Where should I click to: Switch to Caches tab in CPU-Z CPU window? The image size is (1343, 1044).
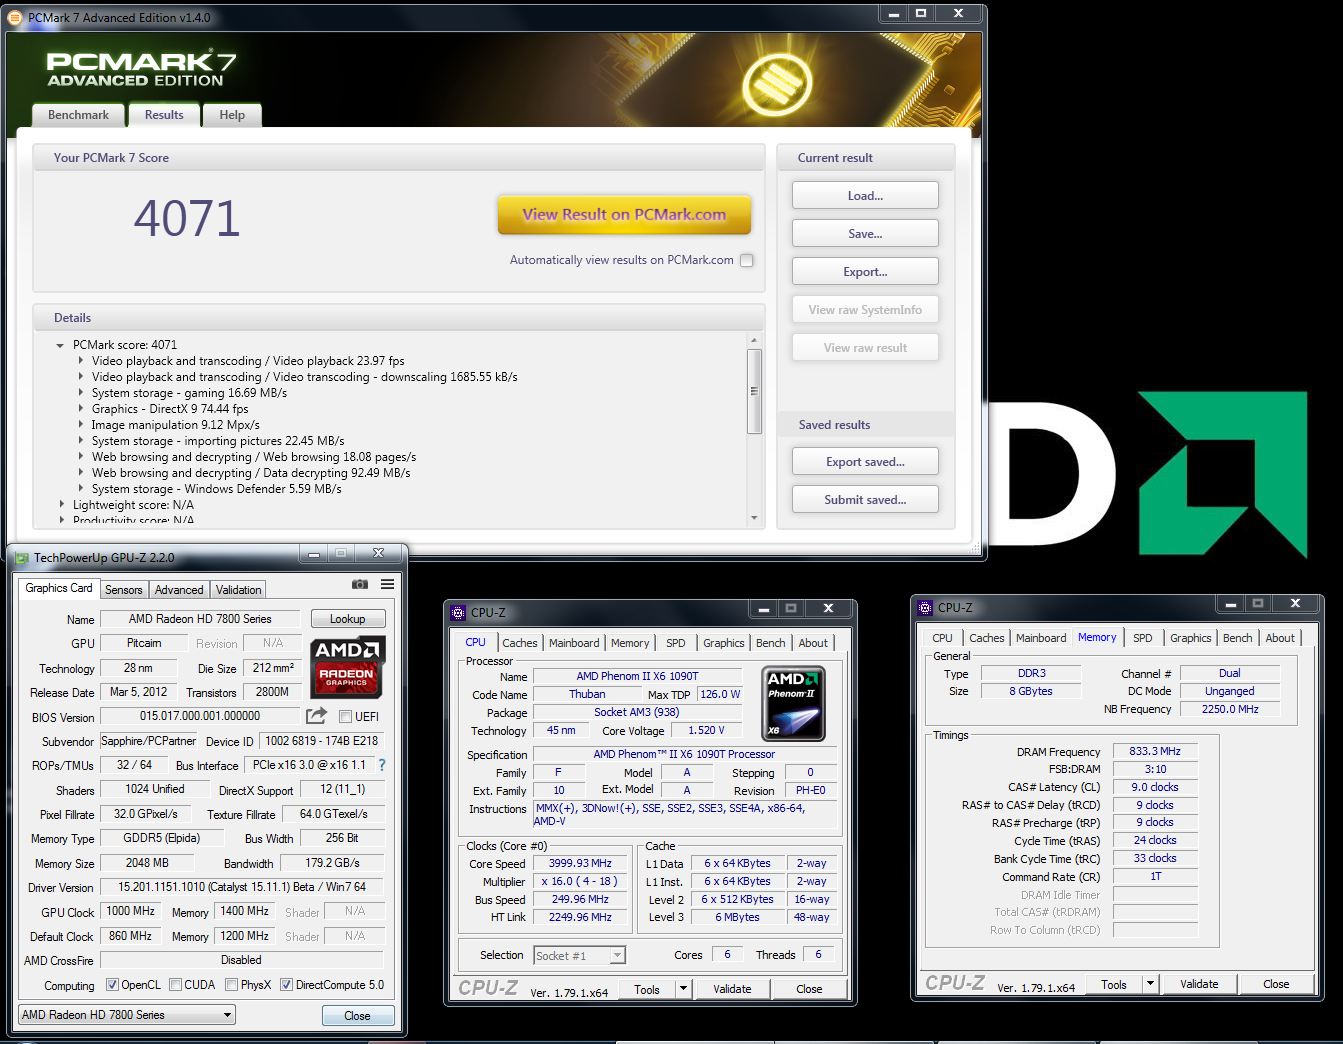click(520, 643)
